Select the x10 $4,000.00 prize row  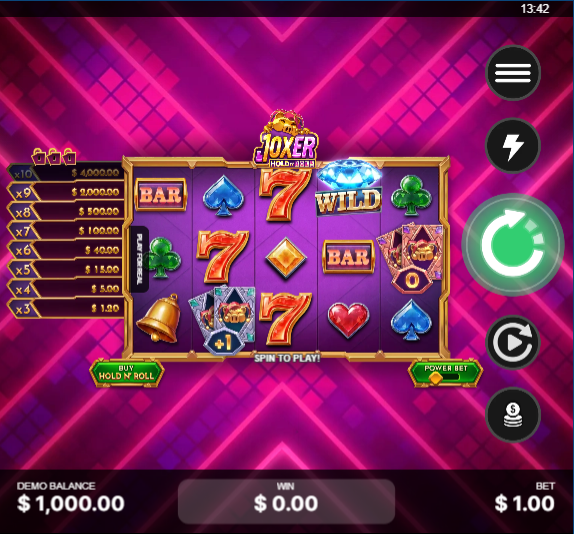66,172
